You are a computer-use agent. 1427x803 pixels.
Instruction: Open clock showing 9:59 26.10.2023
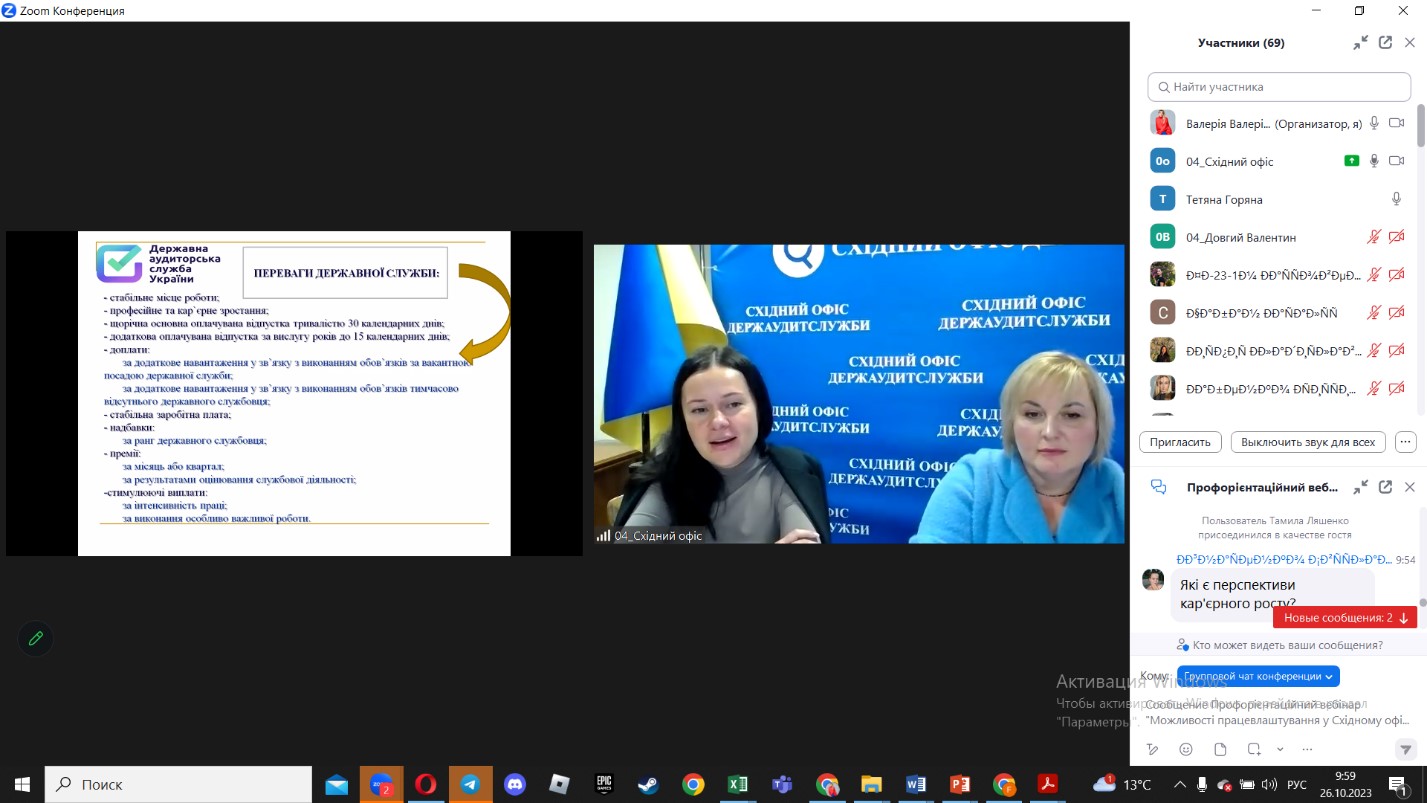tap(1345, 784)
